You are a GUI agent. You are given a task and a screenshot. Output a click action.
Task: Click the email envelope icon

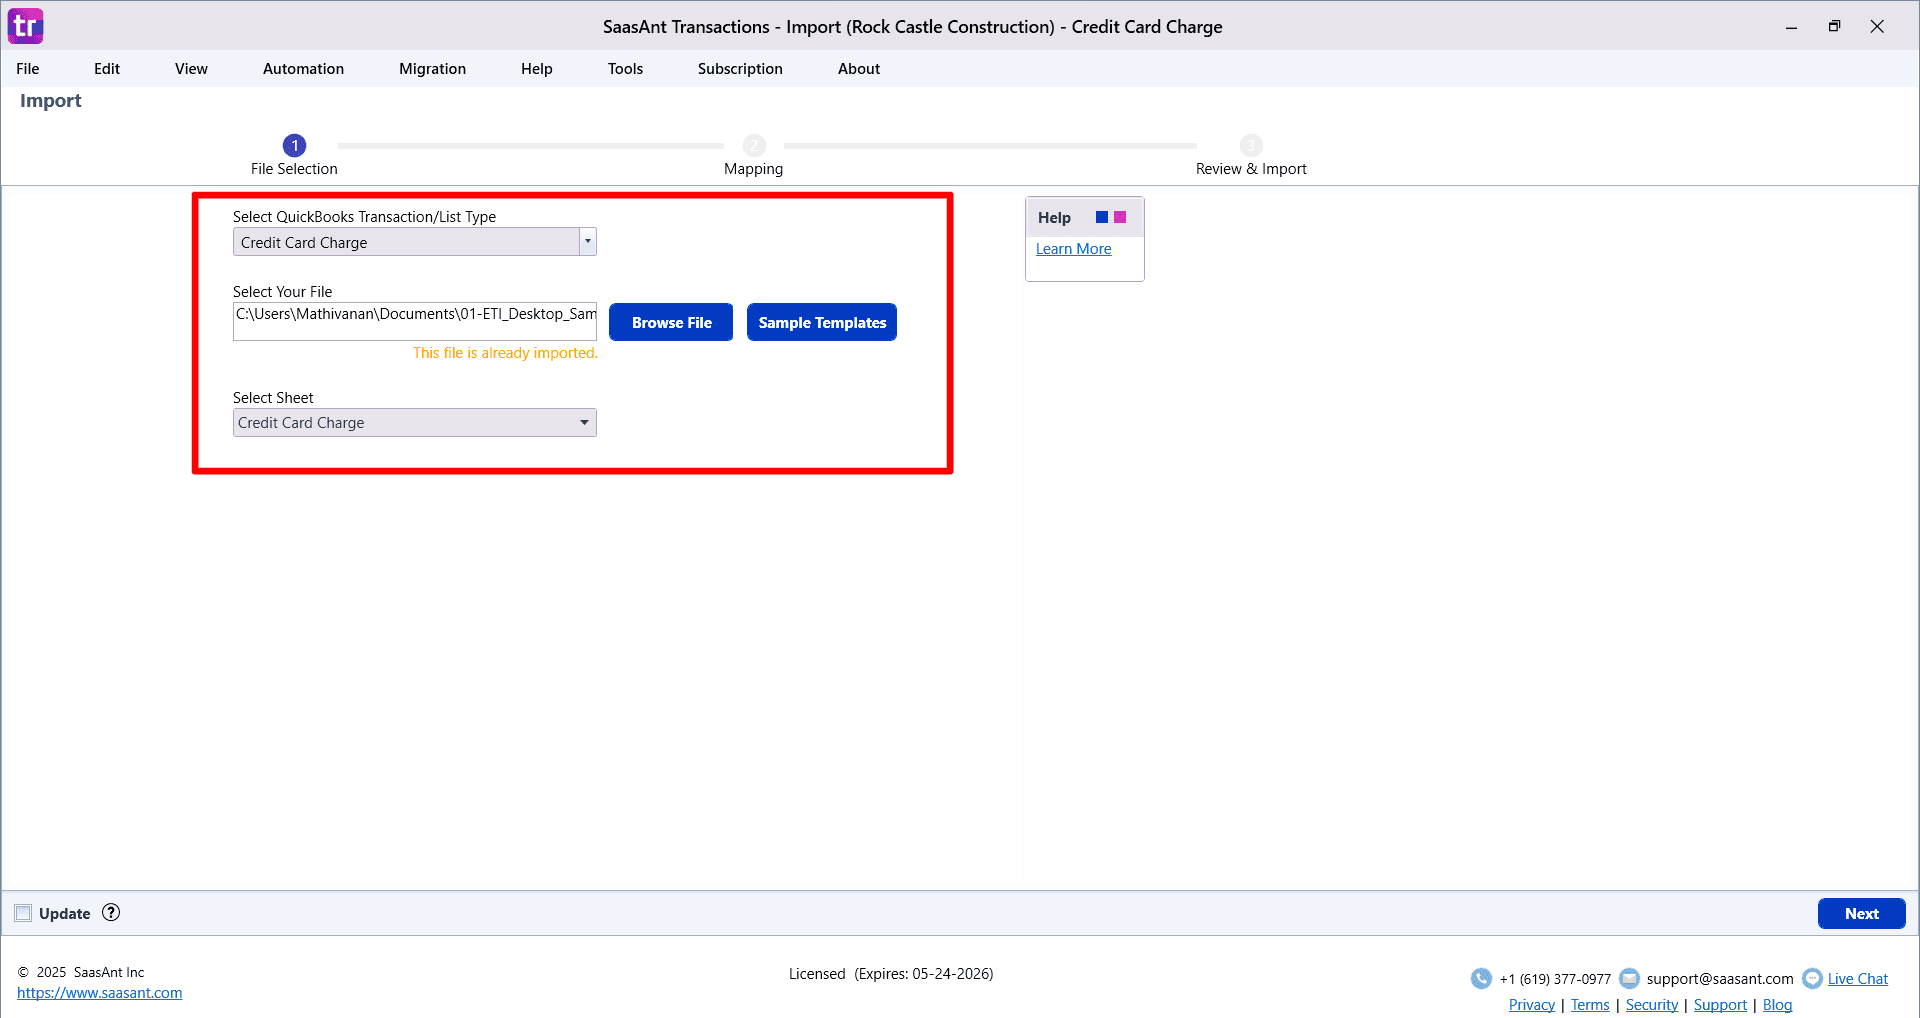tap(1629, 978)
